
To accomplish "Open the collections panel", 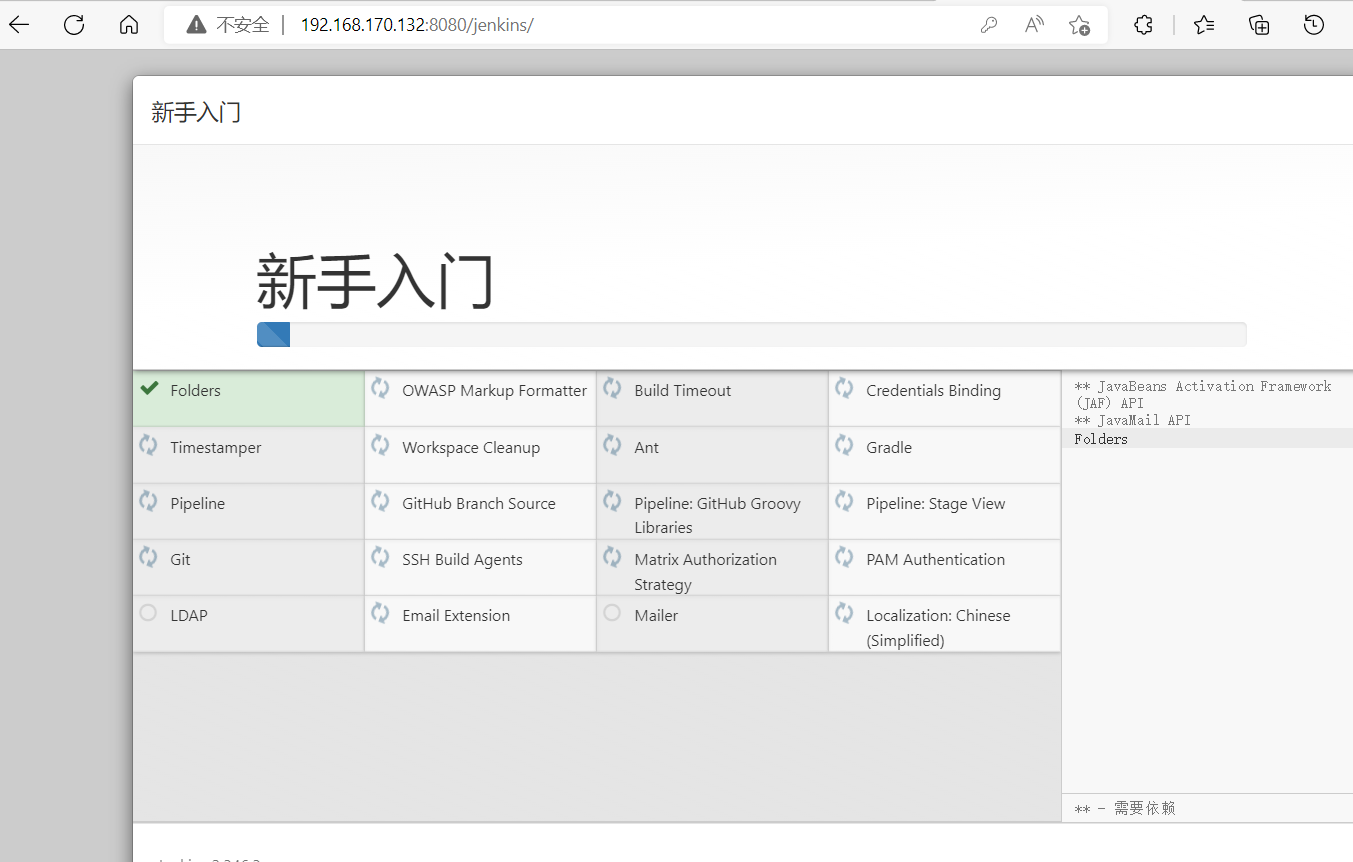I will pos(1259,25).
